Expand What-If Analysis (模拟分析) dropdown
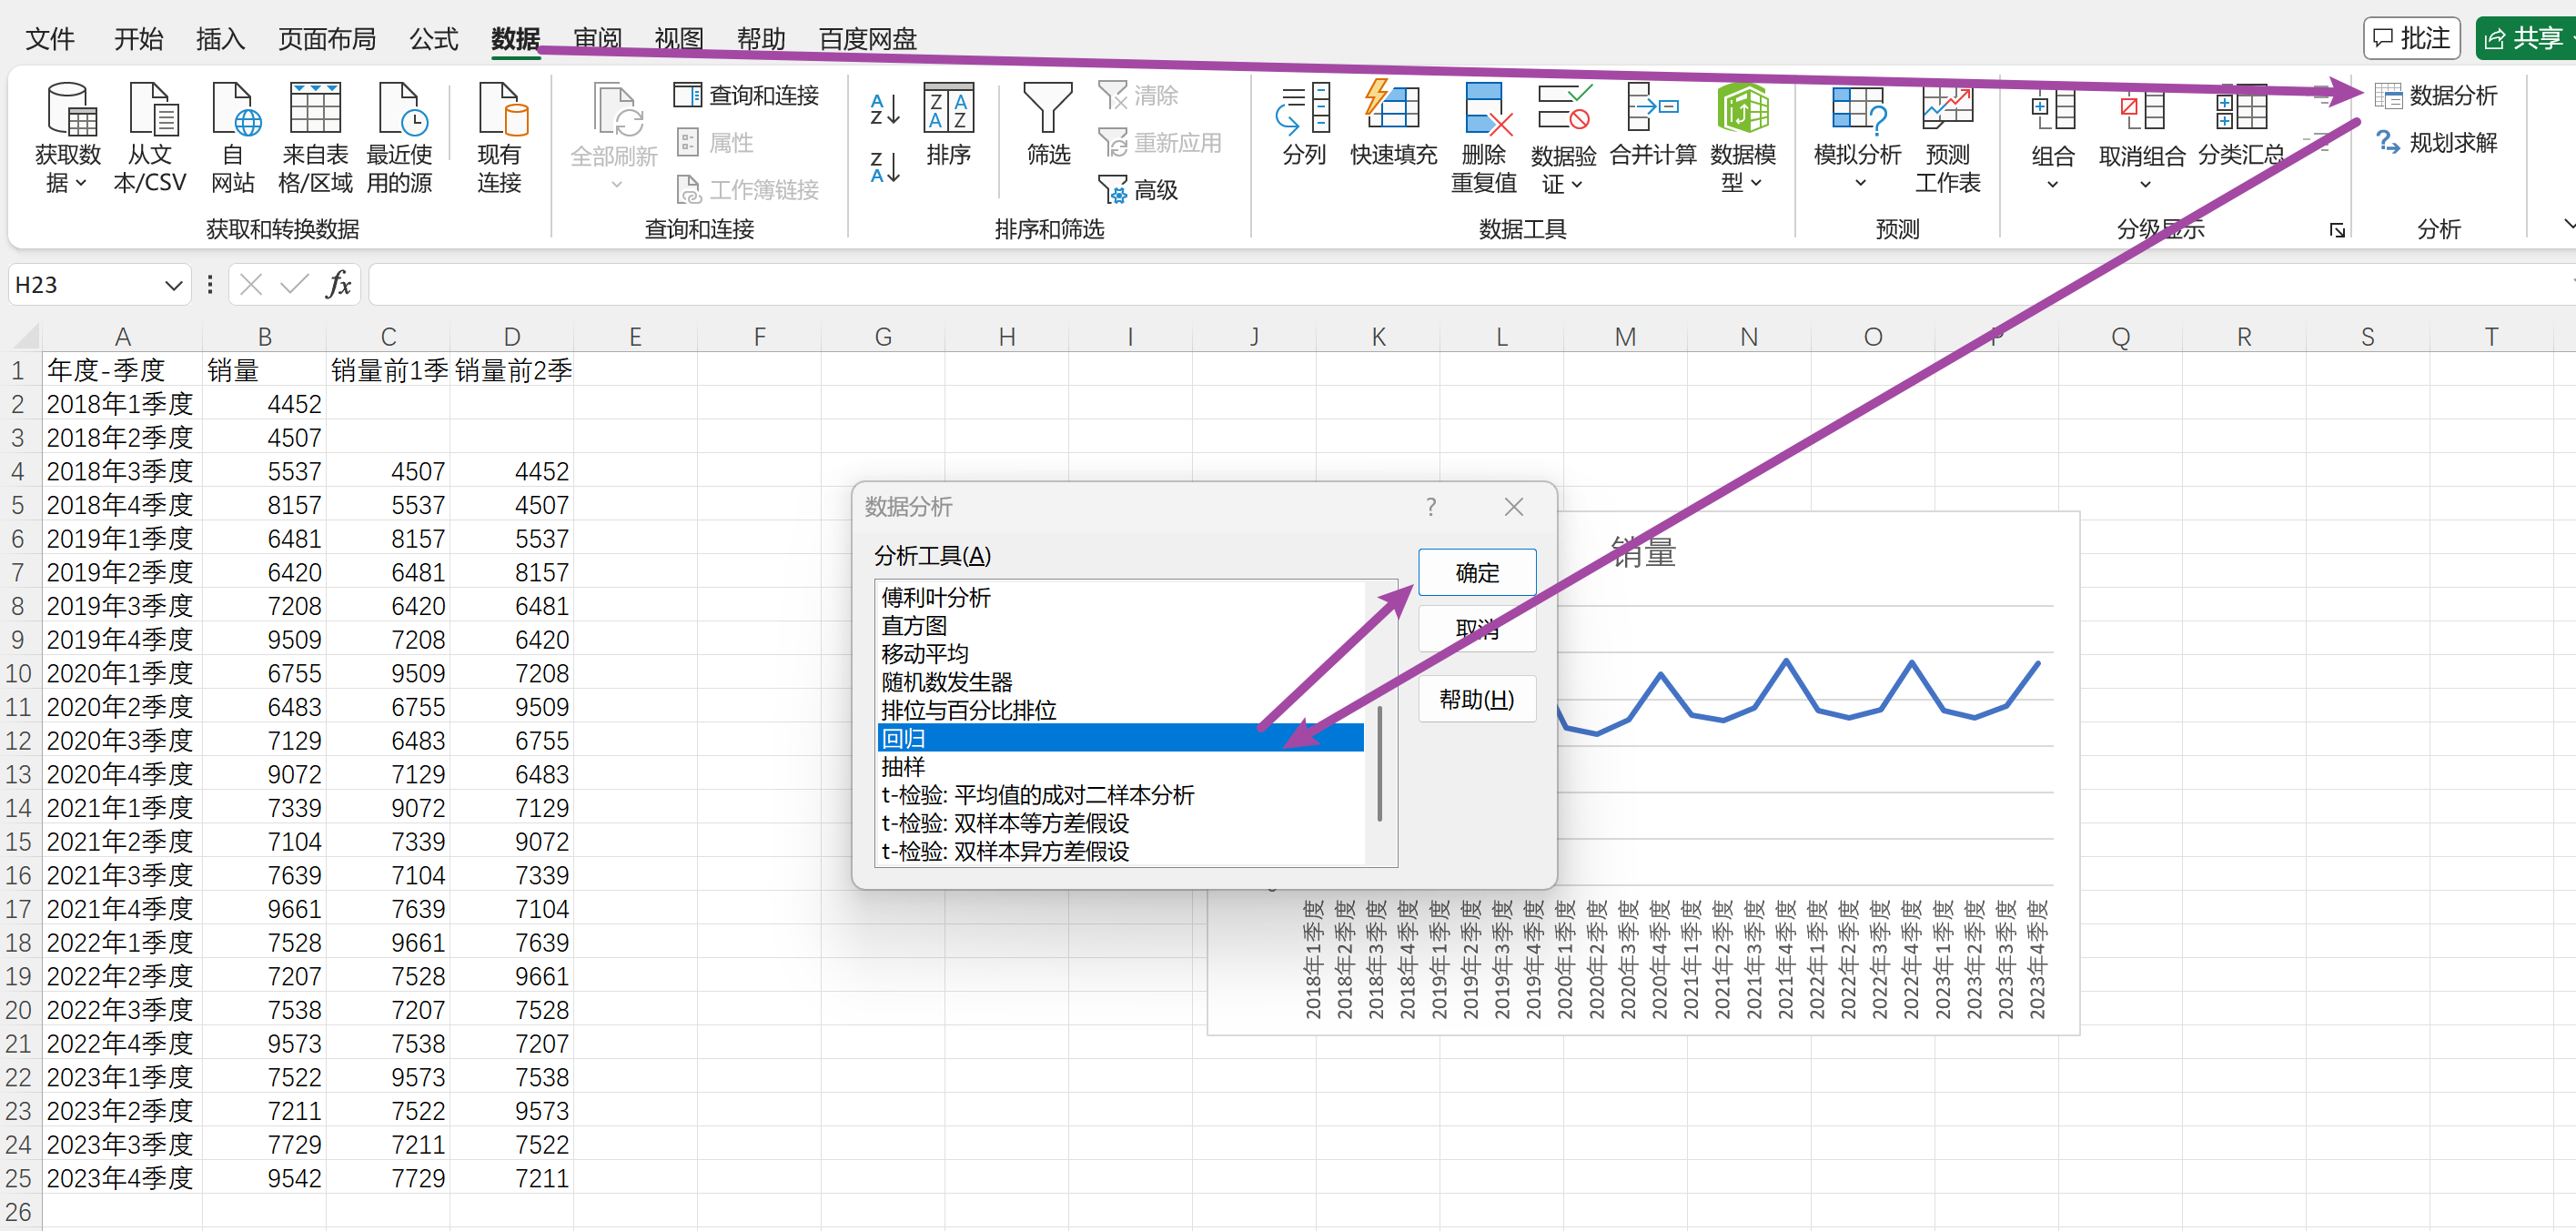Screen dimensions: 2576x1231 click(1859, 183)
